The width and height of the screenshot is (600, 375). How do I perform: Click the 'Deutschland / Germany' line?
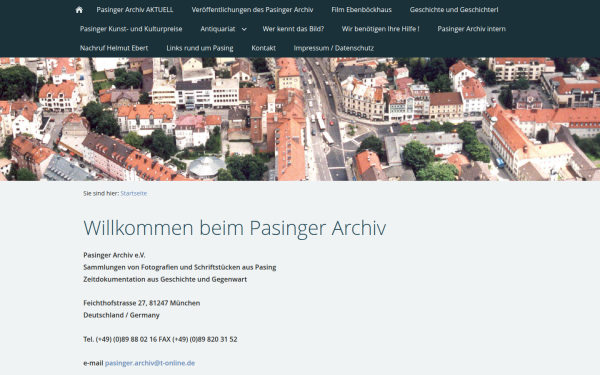point(121,315)
